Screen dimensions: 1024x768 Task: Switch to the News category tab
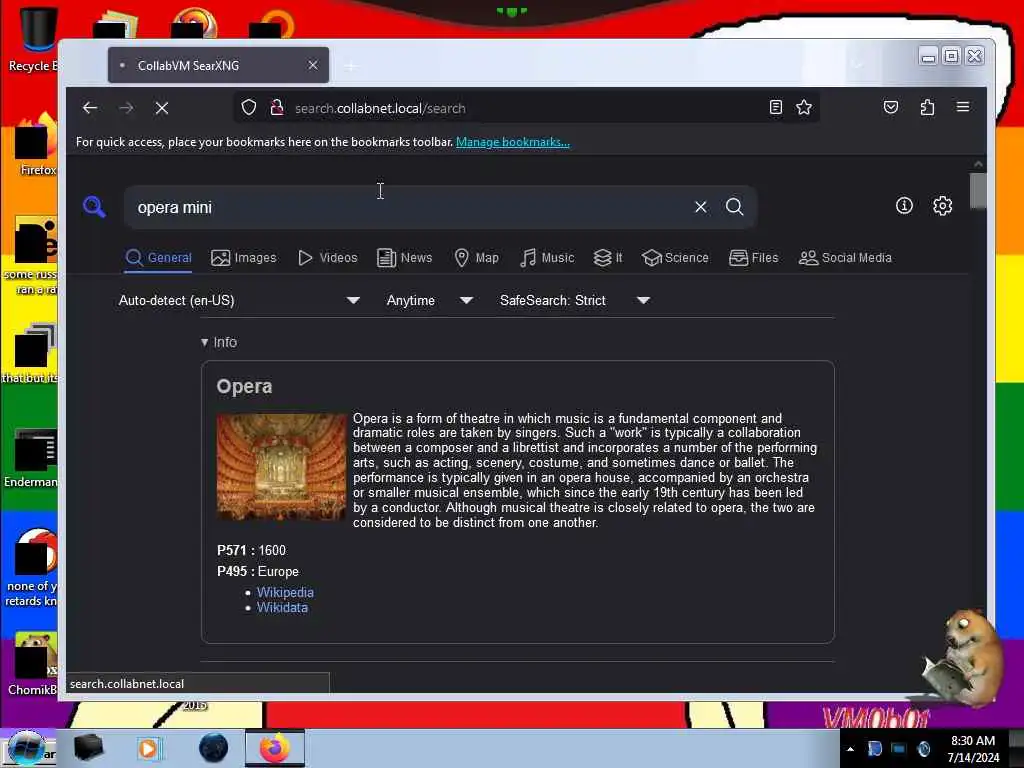[405, 258]
